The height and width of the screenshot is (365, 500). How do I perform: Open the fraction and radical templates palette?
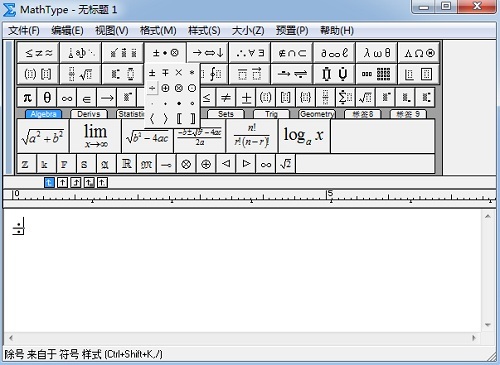click(81, 74)
